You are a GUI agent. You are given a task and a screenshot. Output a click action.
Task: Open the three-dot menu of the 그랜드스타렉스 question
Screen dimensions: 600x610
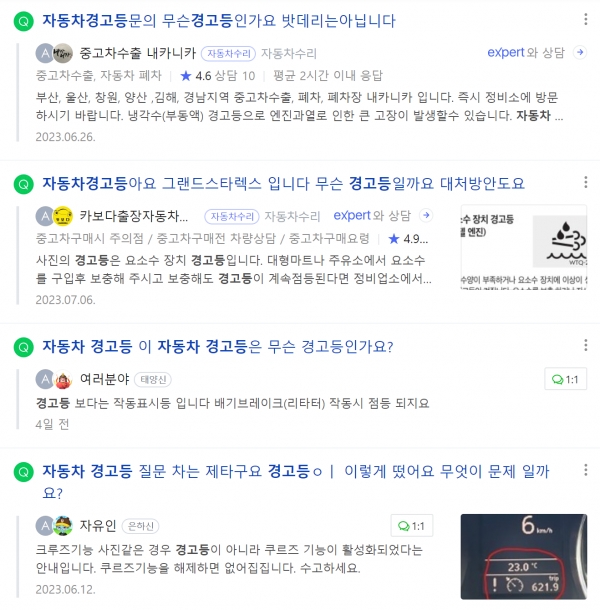586,182
